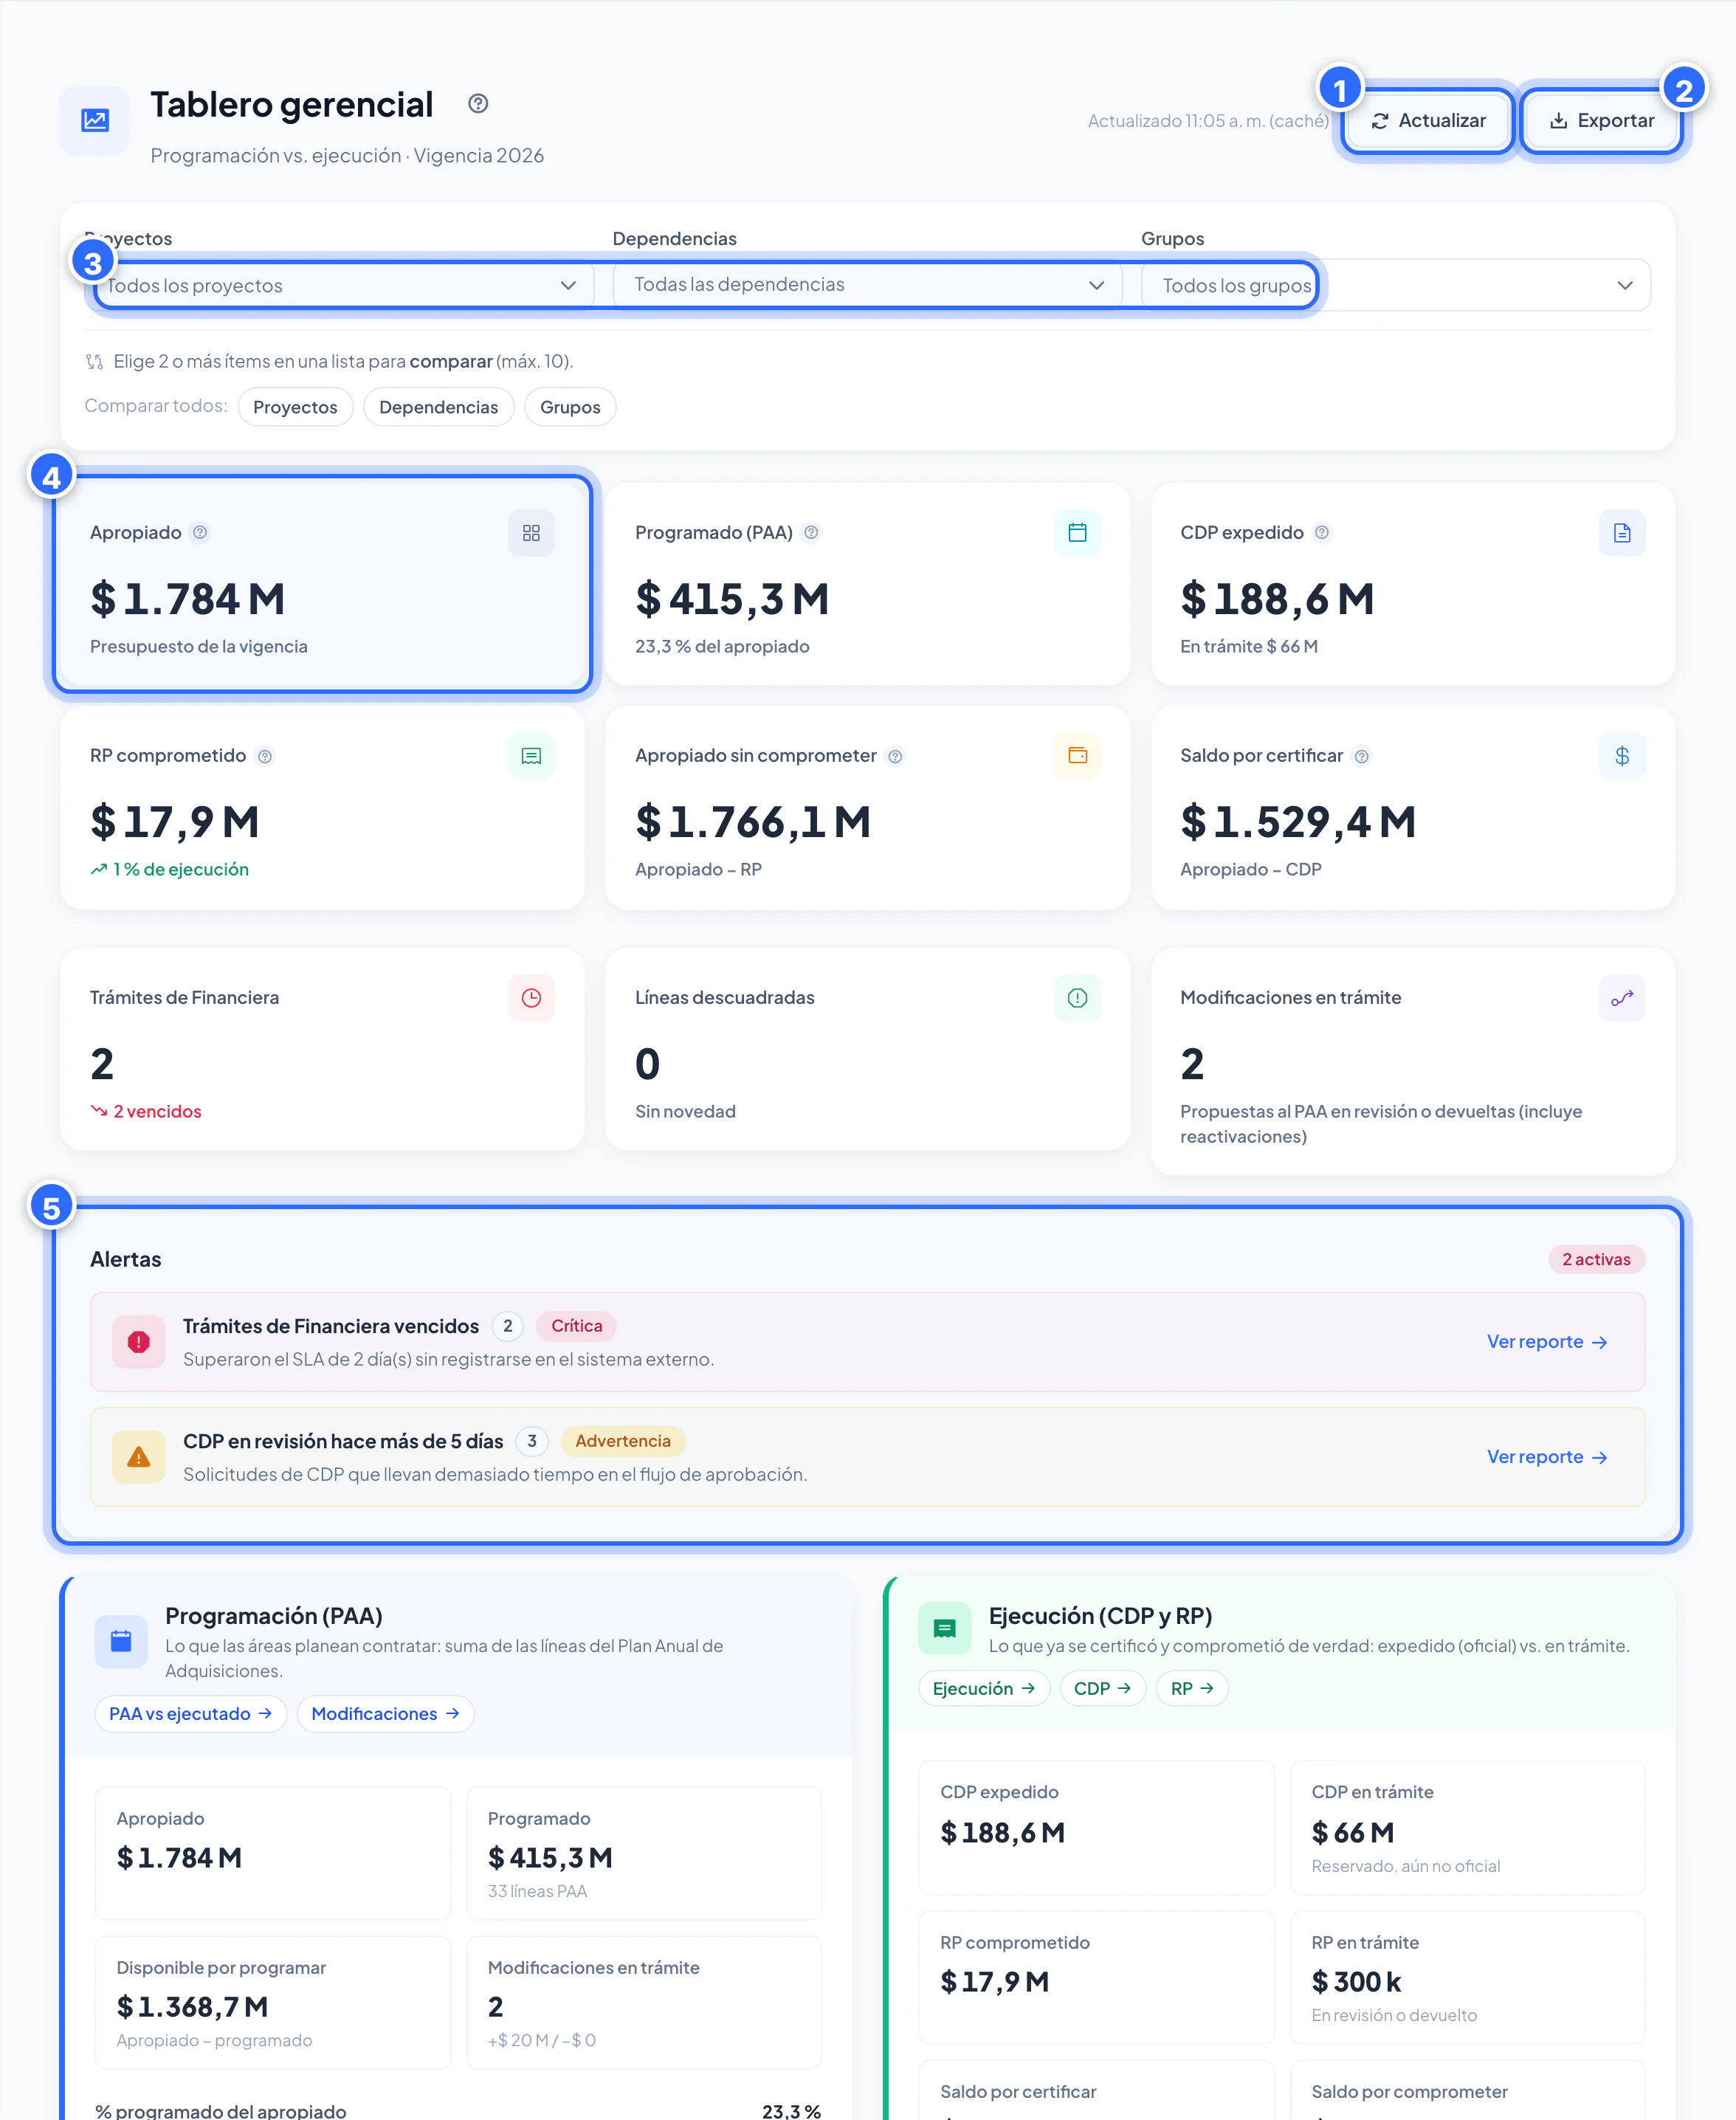Click the 2 activas alerts badge
1736x2120 pixels.
[1596, 1259]
